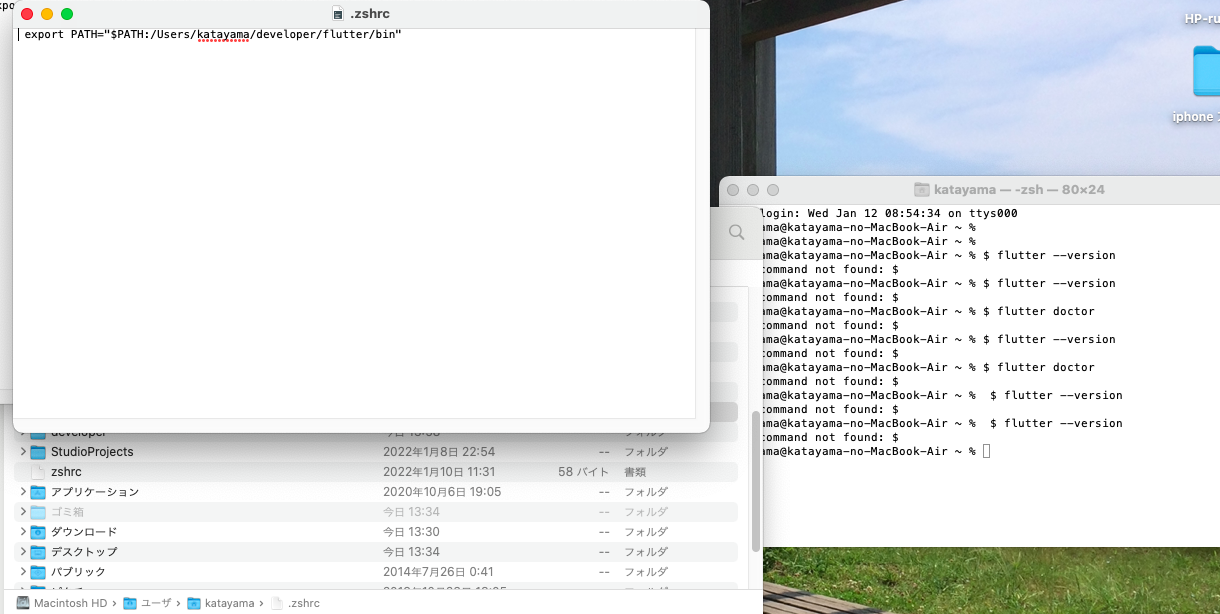
Task: Click the デスクトップ folder icon
Action: [38, 552]
